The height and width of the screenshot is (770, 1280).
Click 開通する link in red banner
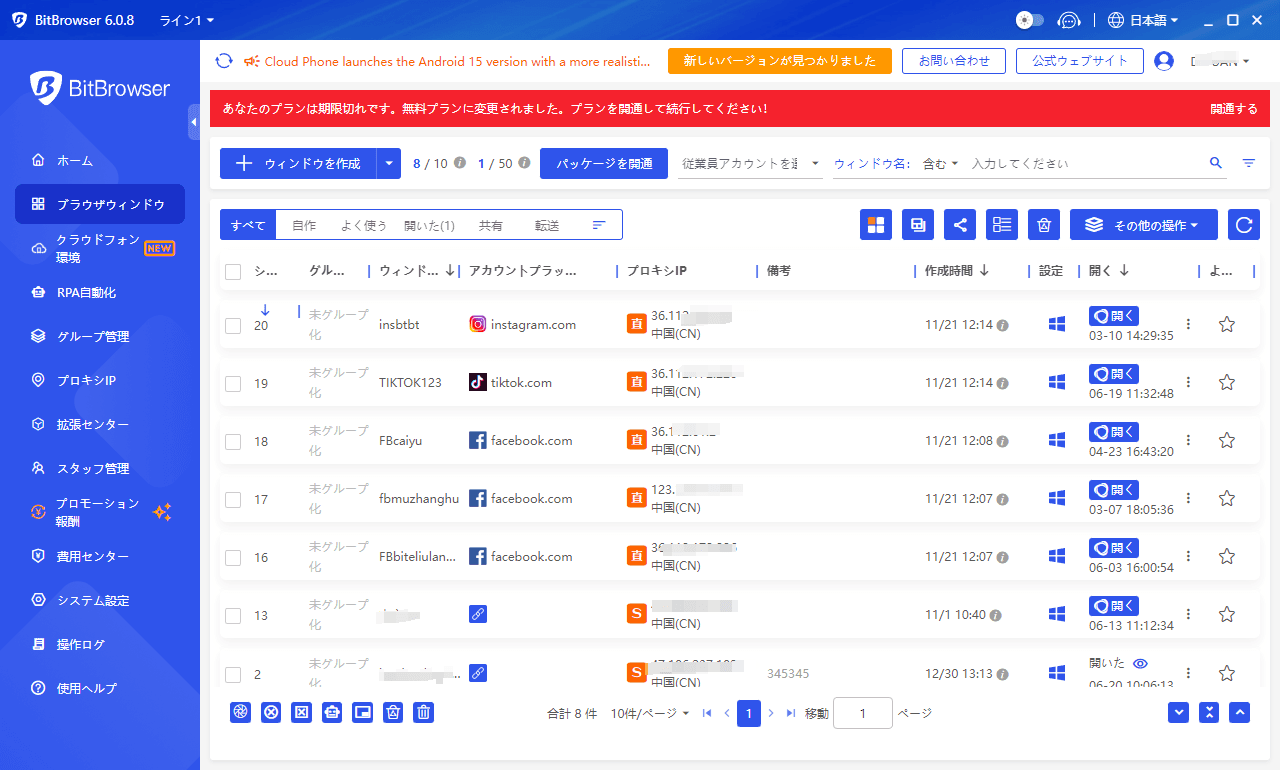(1234, 108)
